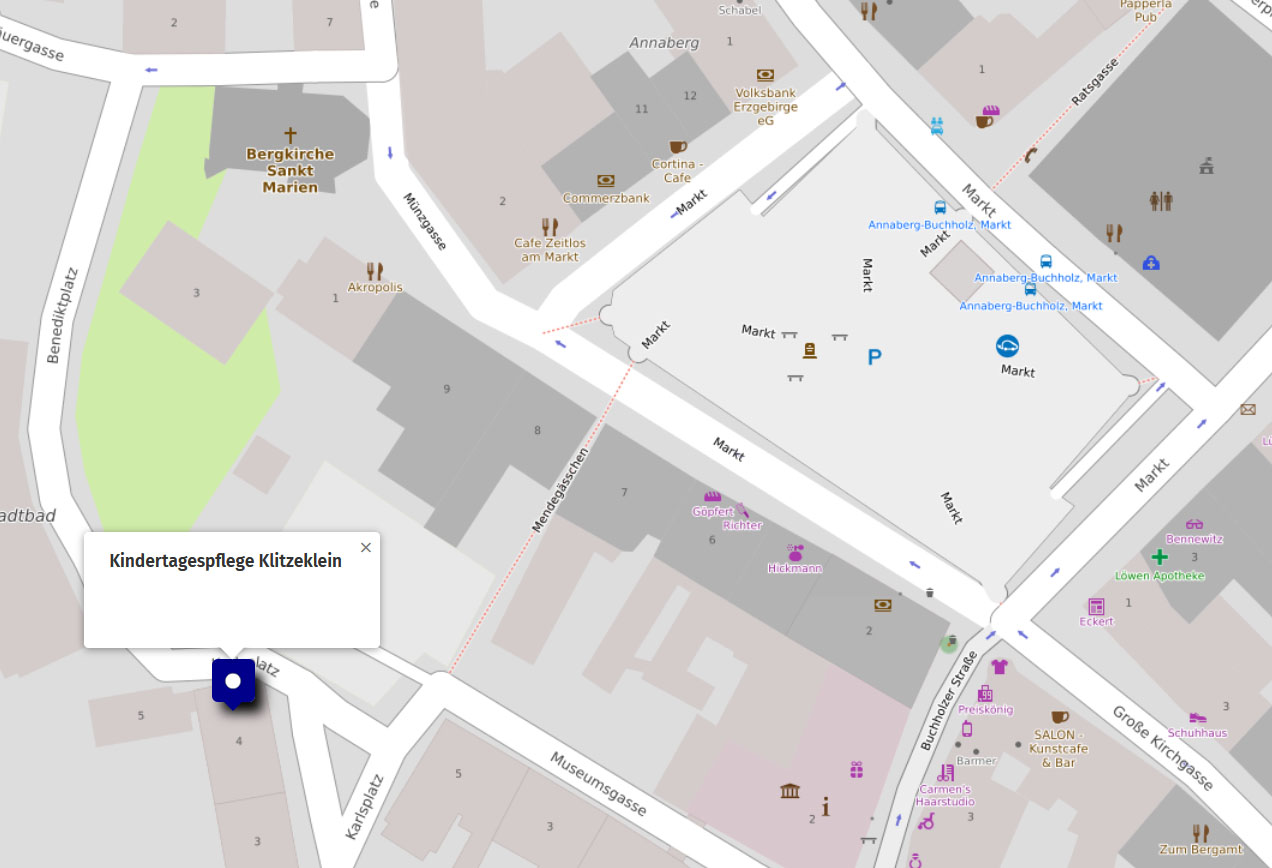Click the SALON Kunstcafe & Bar icon
1272x868 pixels.
point(1059,717)
